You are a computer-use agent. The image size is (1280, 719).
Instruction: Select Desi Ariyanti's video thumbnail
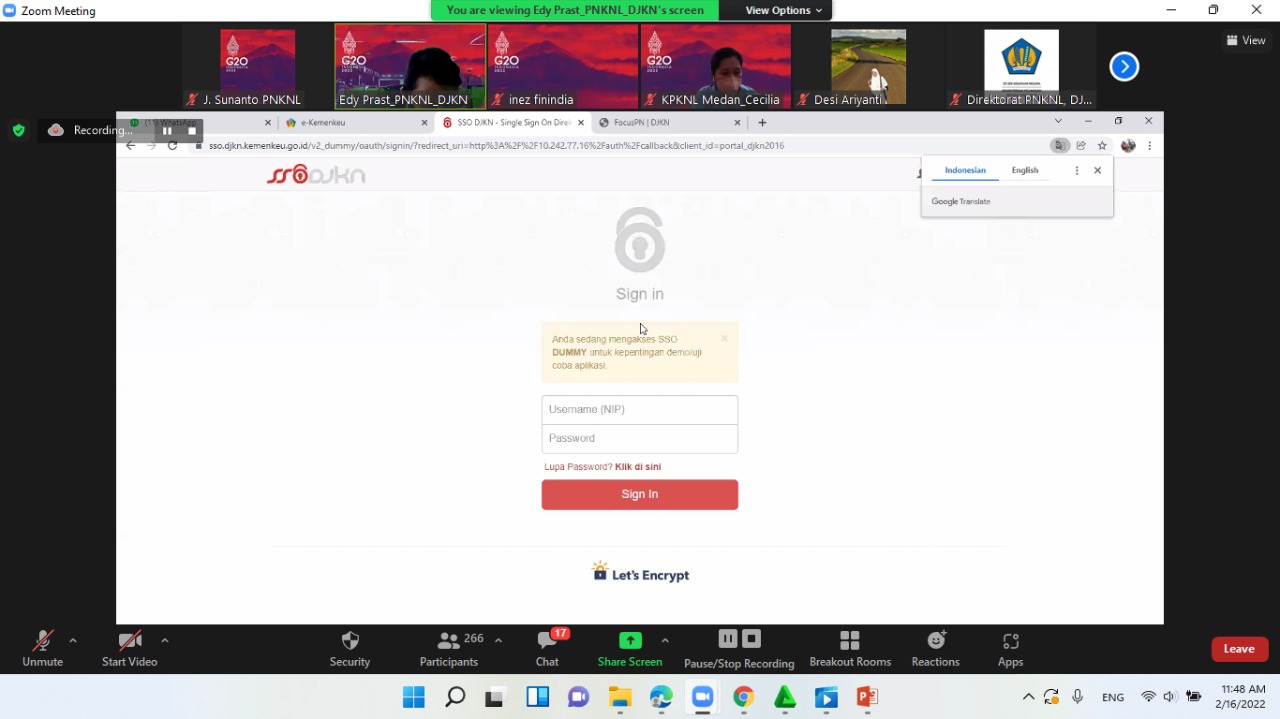click(x=868, y=67)
